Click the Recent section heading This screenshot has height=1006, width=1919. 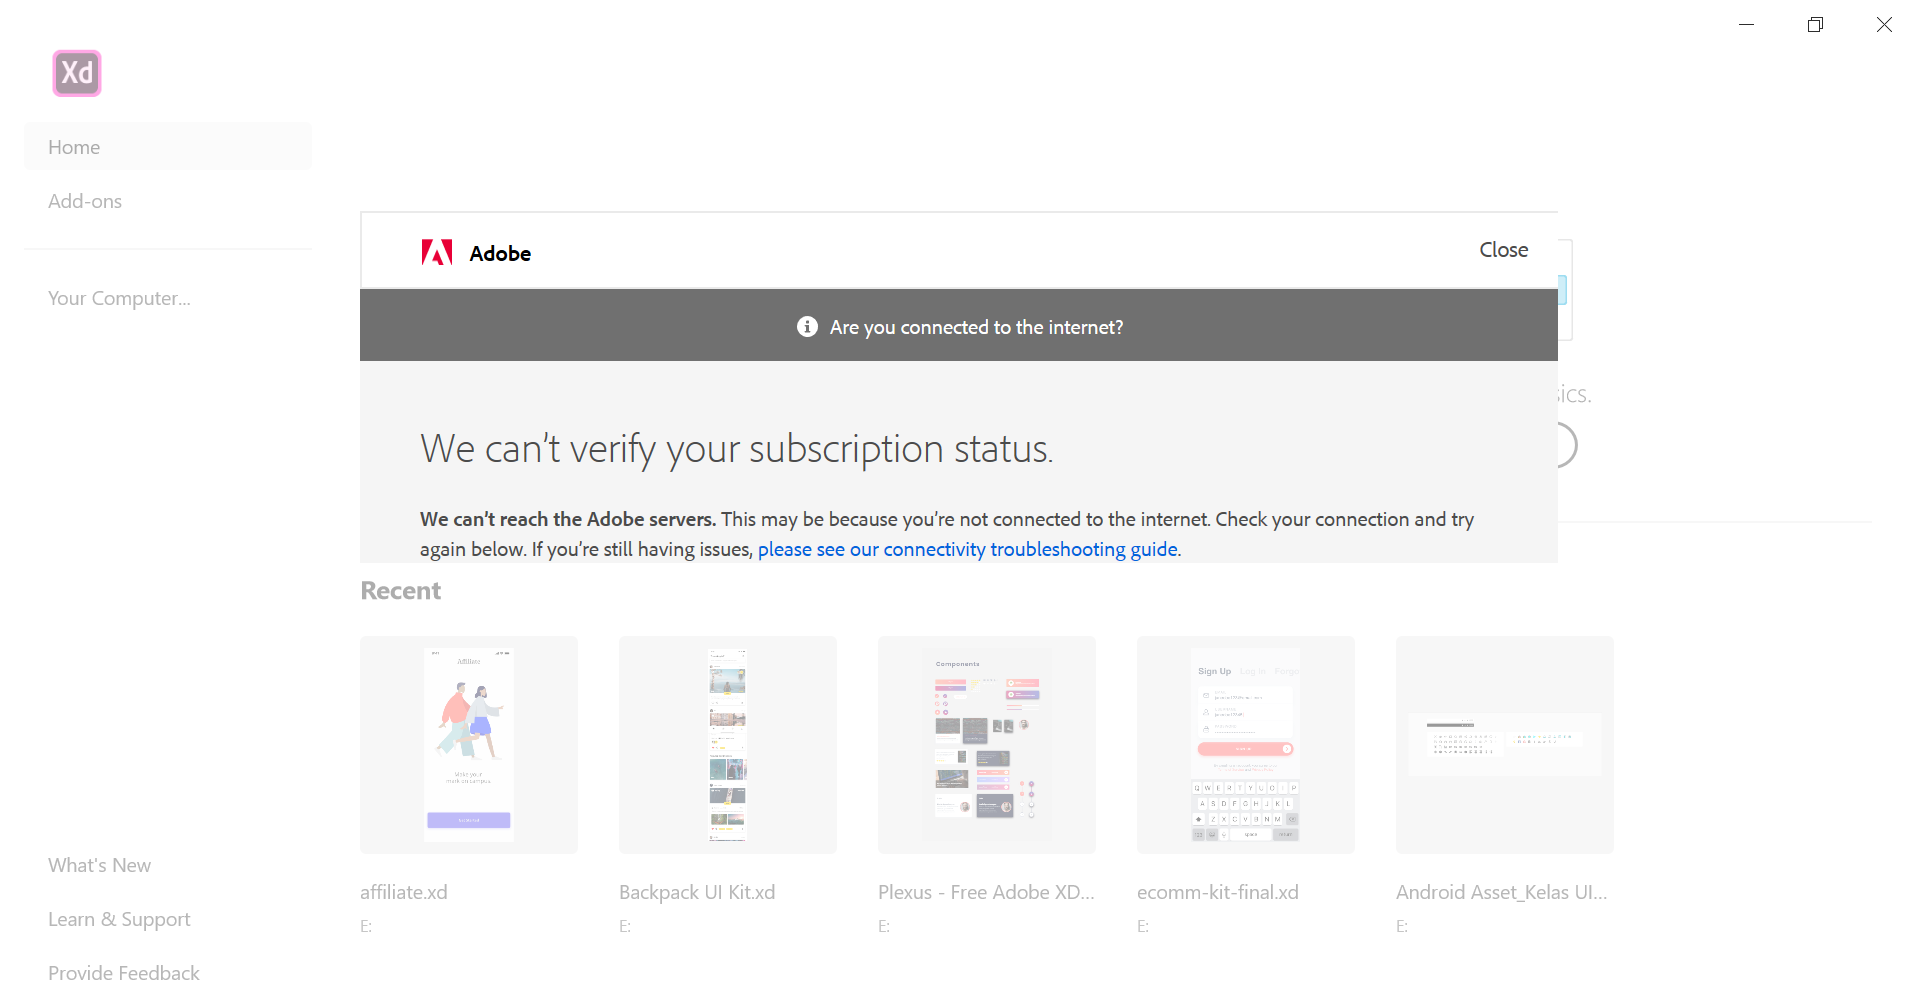(400, 591)
